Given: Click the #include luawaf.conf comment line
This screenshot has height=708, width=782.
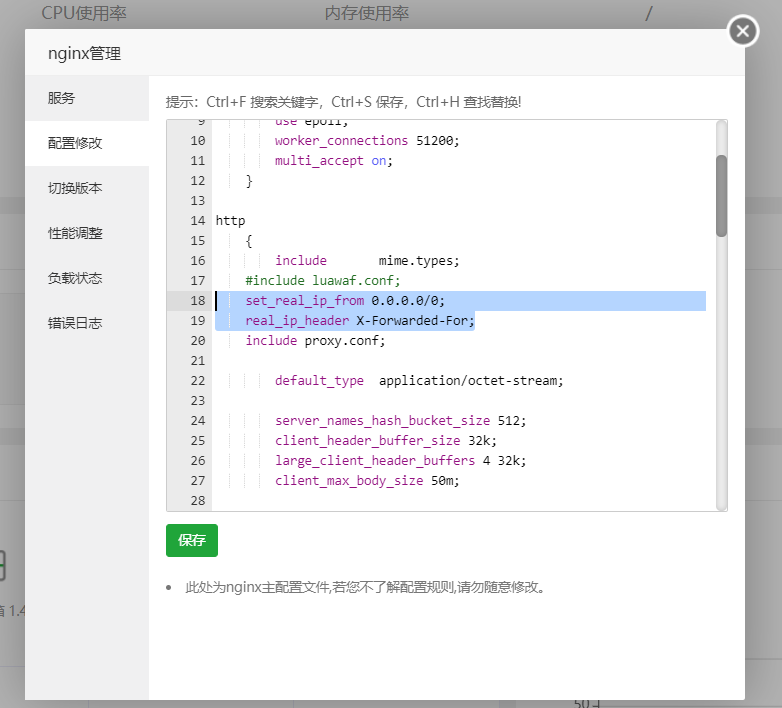Looking at the screenshot, I should pyautogui.click(x=323, y=281).
